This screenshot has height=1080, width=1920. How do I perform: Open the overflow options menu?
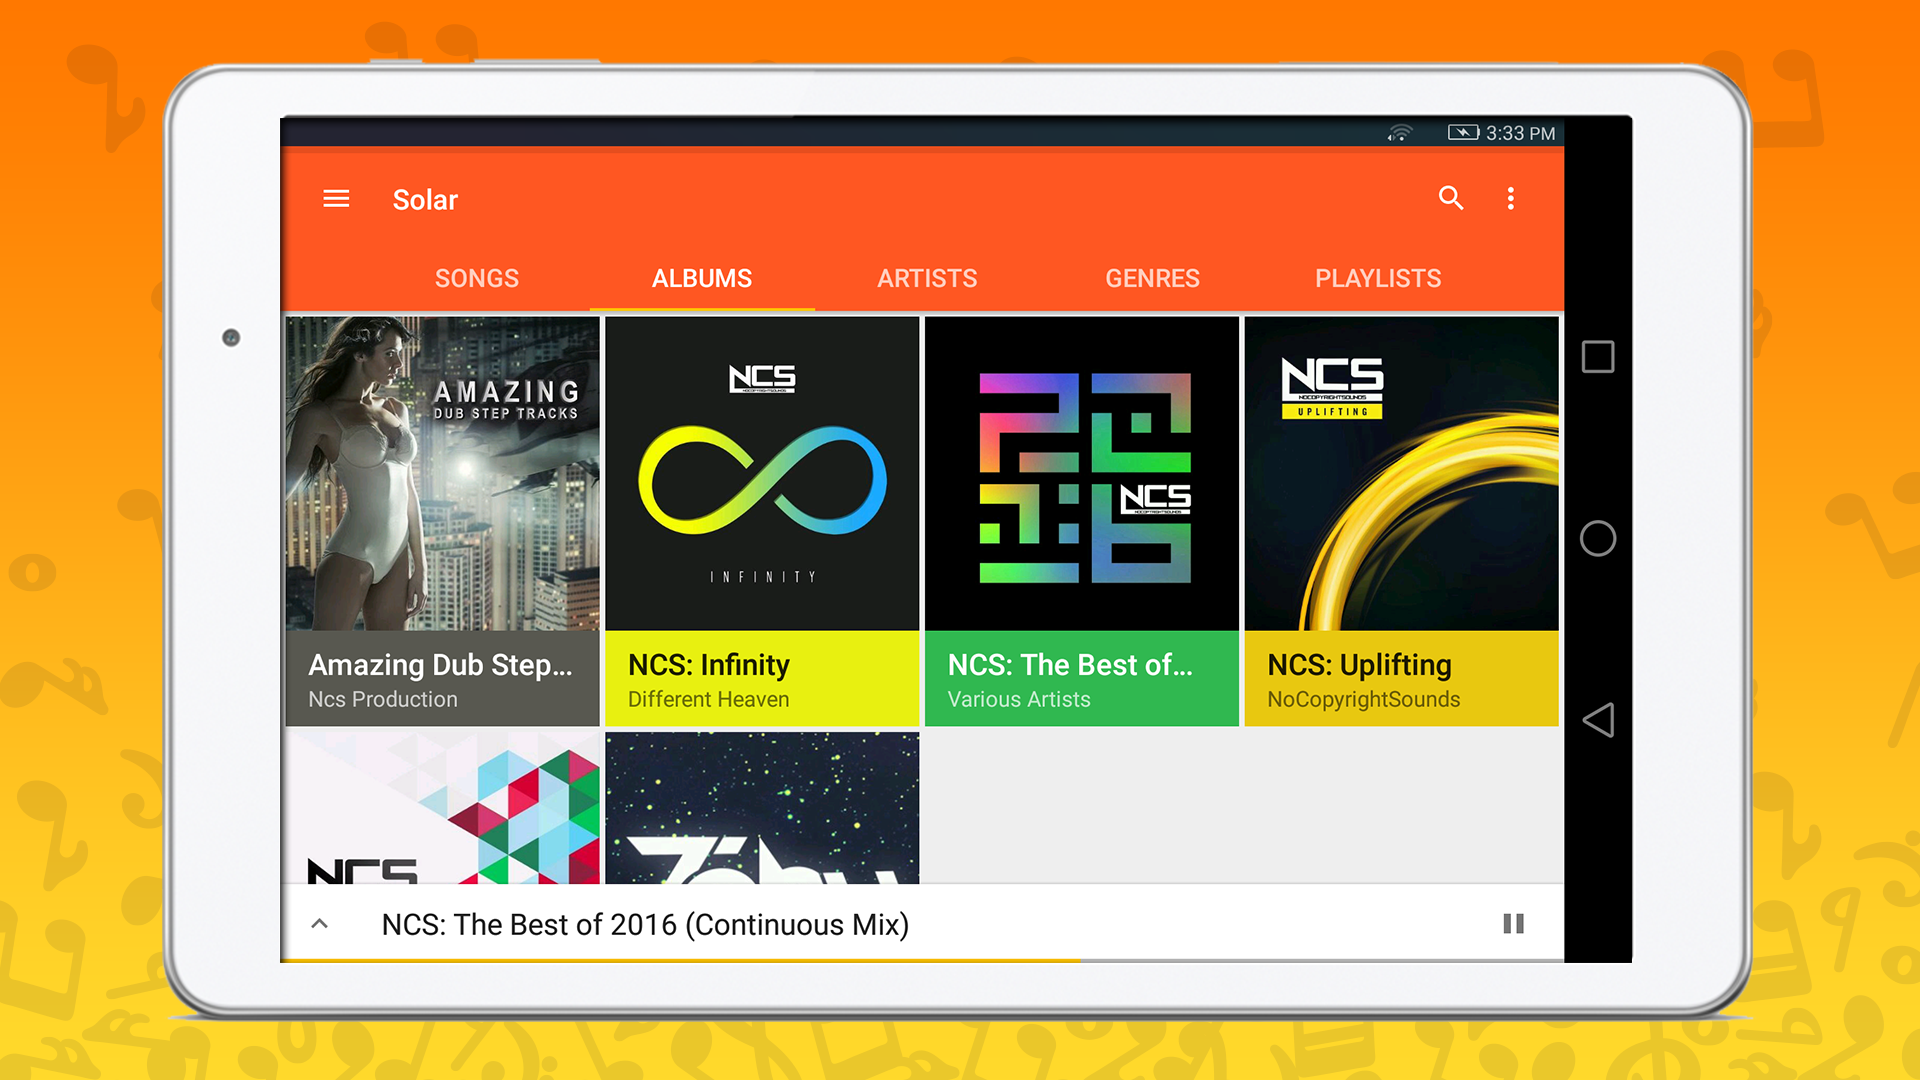(1511, 198)
